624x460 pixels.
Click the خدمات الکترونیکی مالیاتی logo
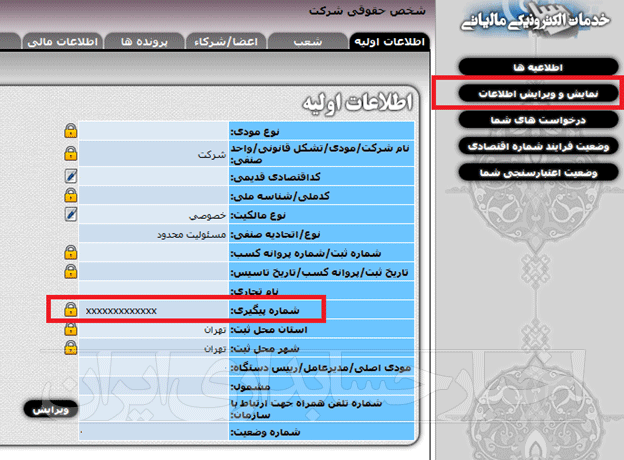click(535, 20)
